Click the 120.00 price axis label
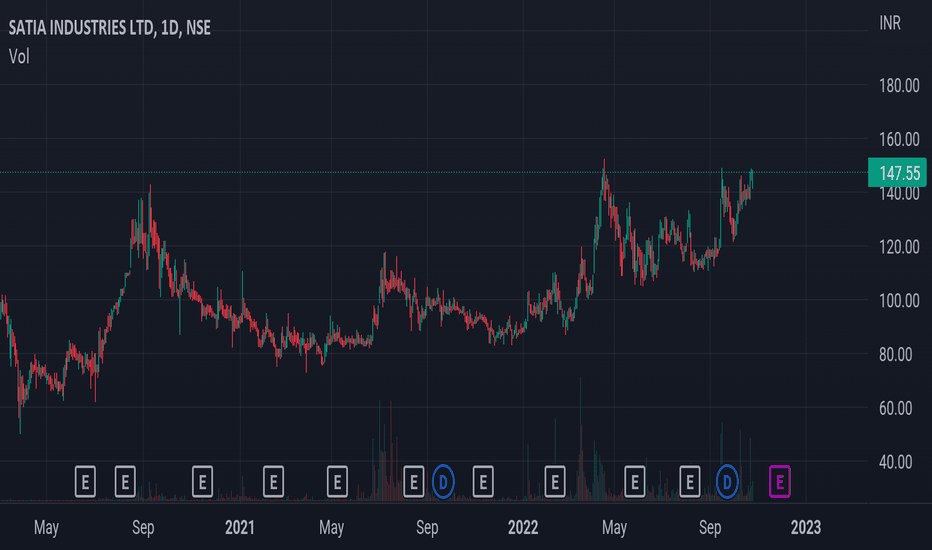Viewport: 932px width, 550px height. [899, 247]
